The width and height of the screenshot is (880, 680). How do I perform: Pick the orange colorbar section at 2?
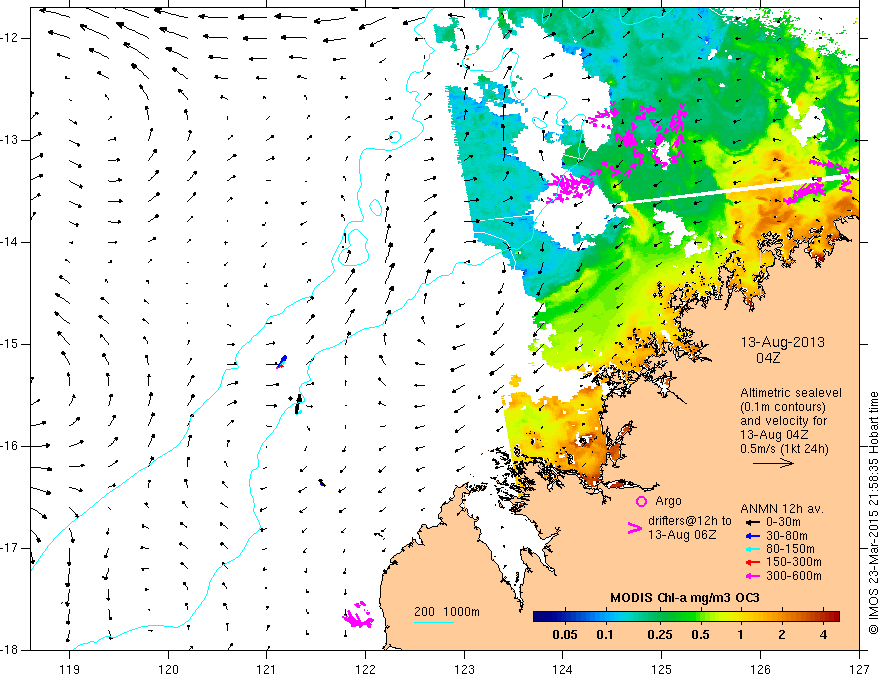coord(781,617)
